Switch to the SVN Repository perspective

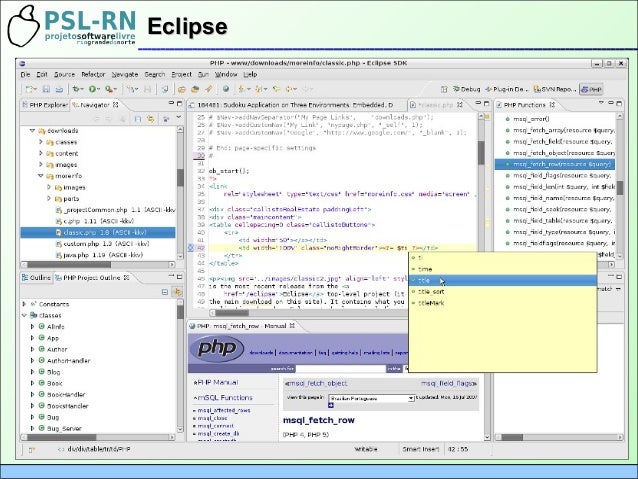[555, 89]
